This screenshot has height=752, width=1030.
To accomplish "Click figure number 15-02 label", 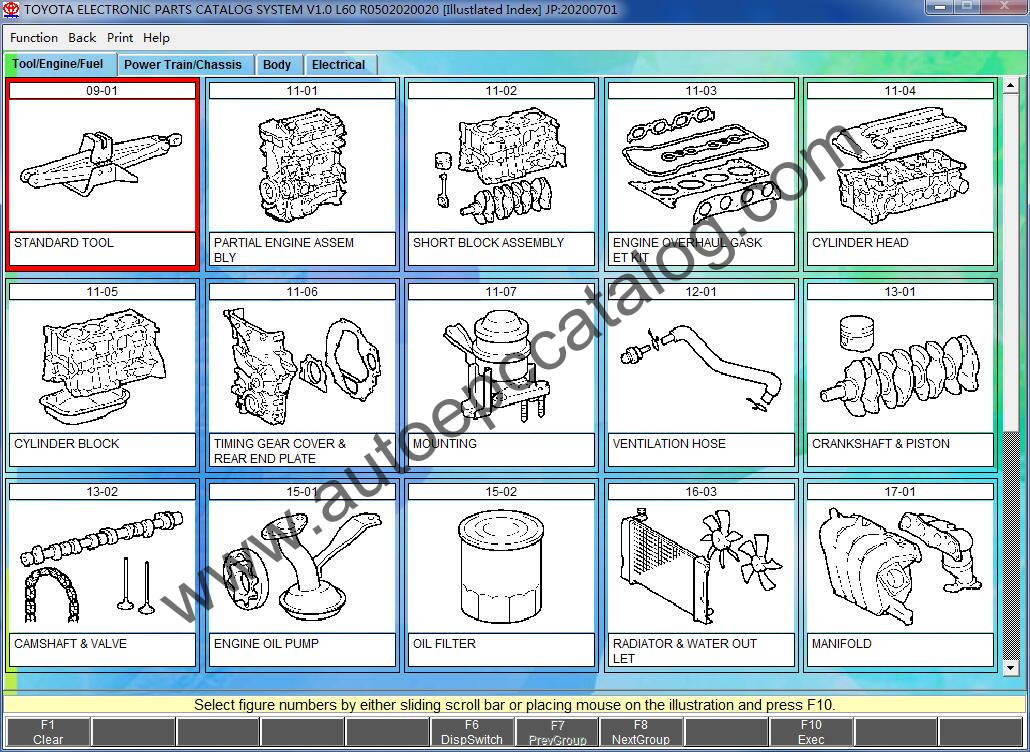I will coord(501,492).
